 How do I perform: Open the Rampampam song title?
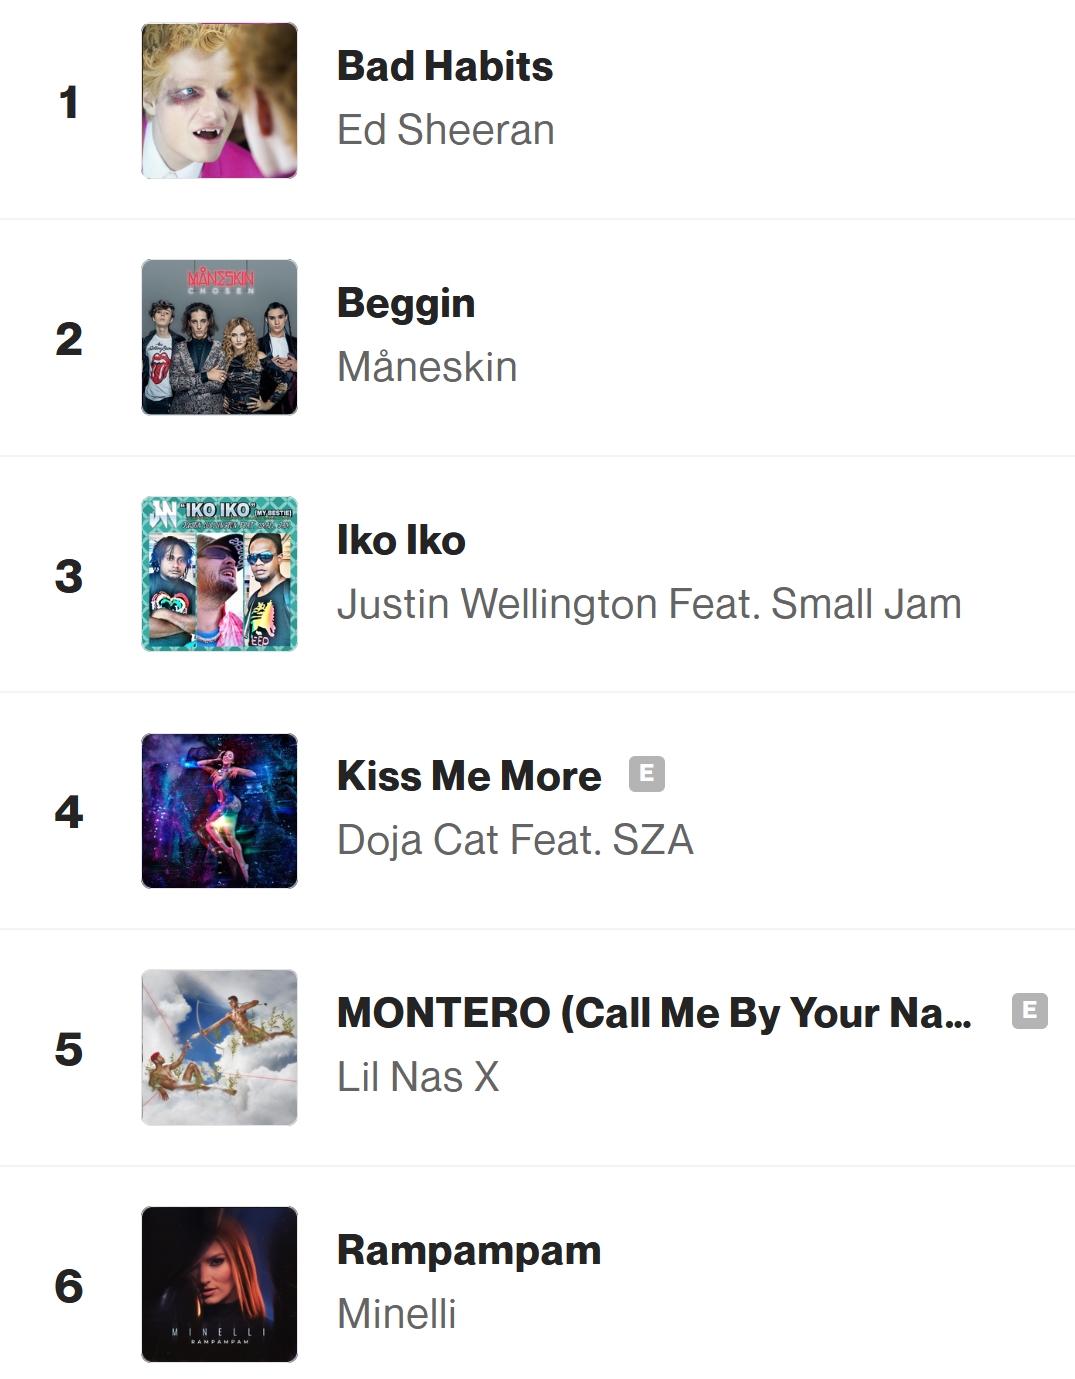[469, 1250]
